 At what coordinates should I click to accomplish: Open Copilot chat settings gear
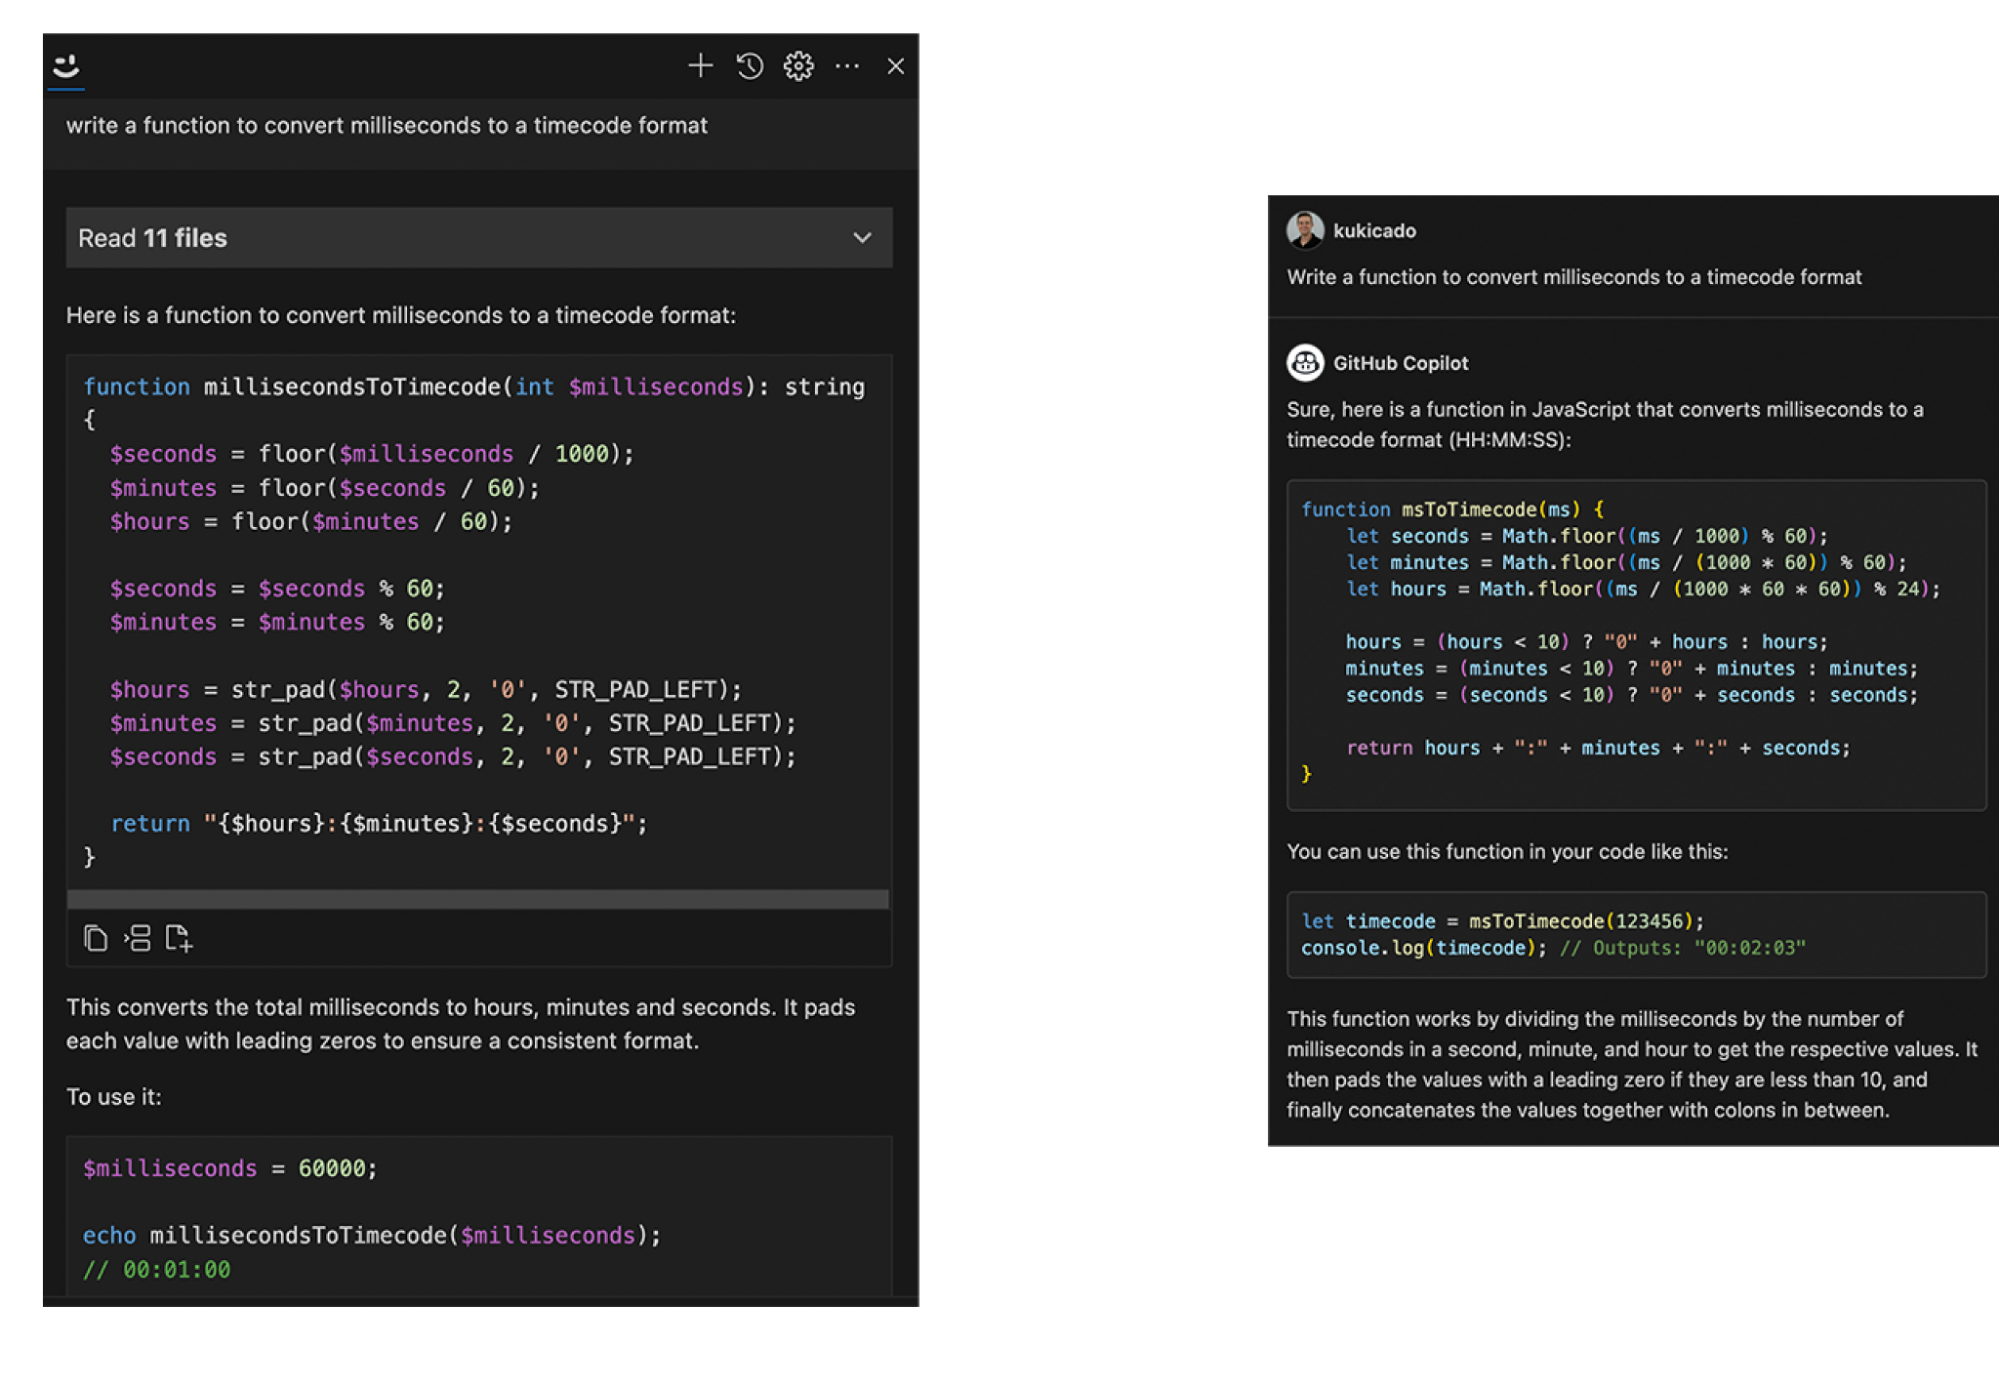[x=798, y=66]
